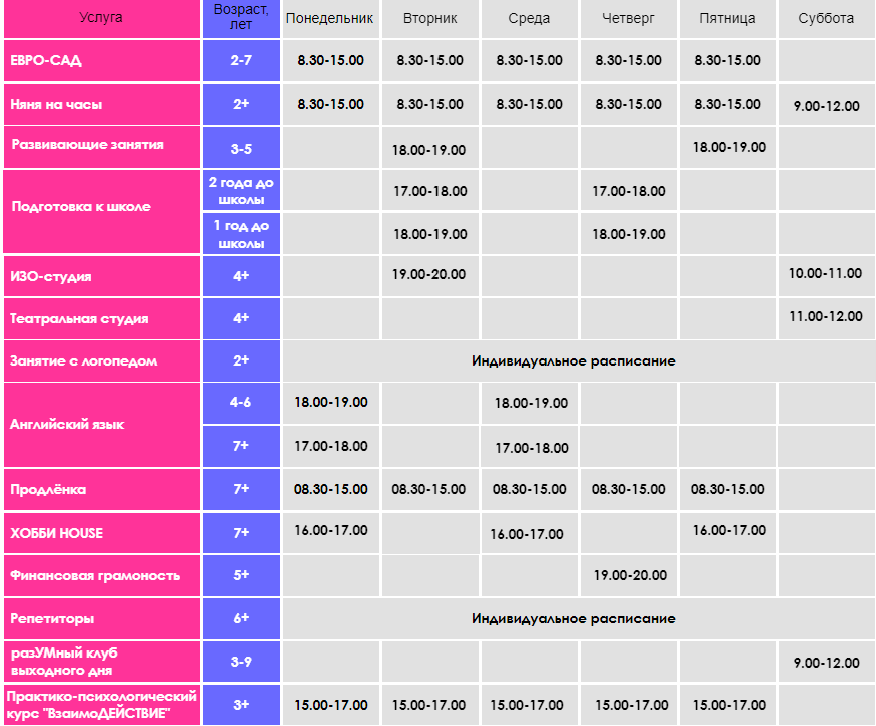Select Продлёнка Monday 08.30-15.00 cell
This screenshot has height=726, width=876.
[330, 489]
